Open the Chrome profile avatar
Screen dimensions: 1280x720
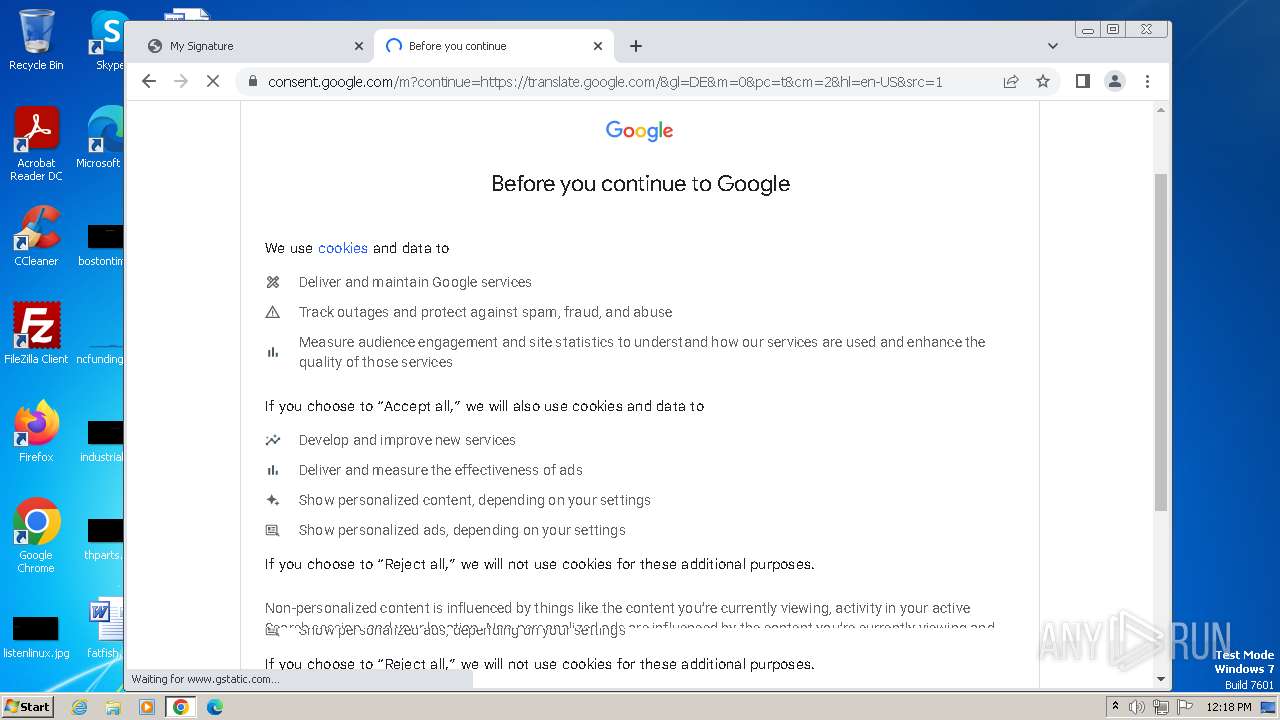[x=1115, y=81]
